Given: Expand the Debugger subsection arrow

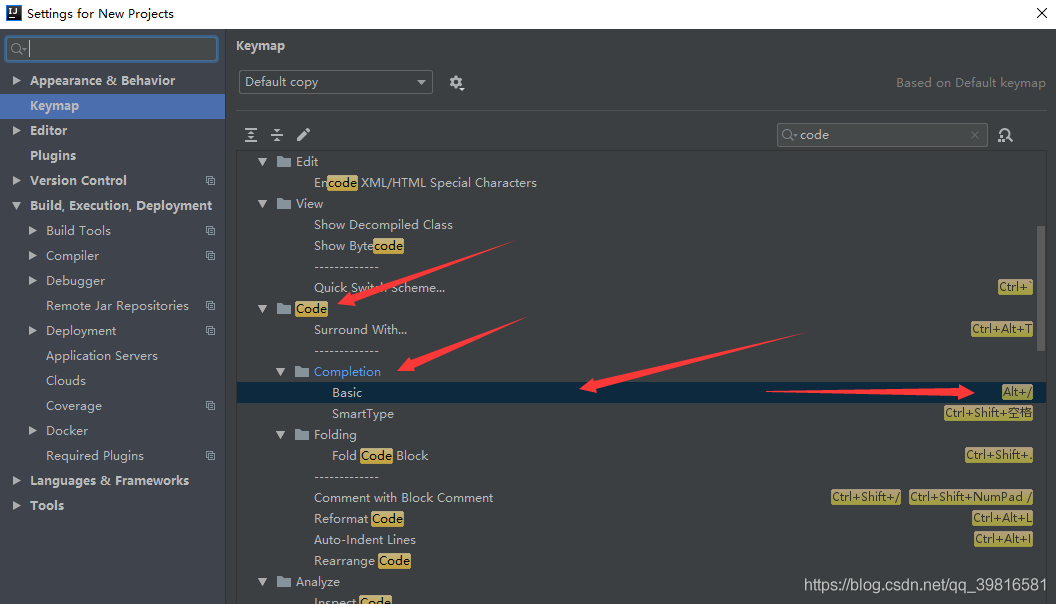Looking at the screenshot, I should pos(32,281).
